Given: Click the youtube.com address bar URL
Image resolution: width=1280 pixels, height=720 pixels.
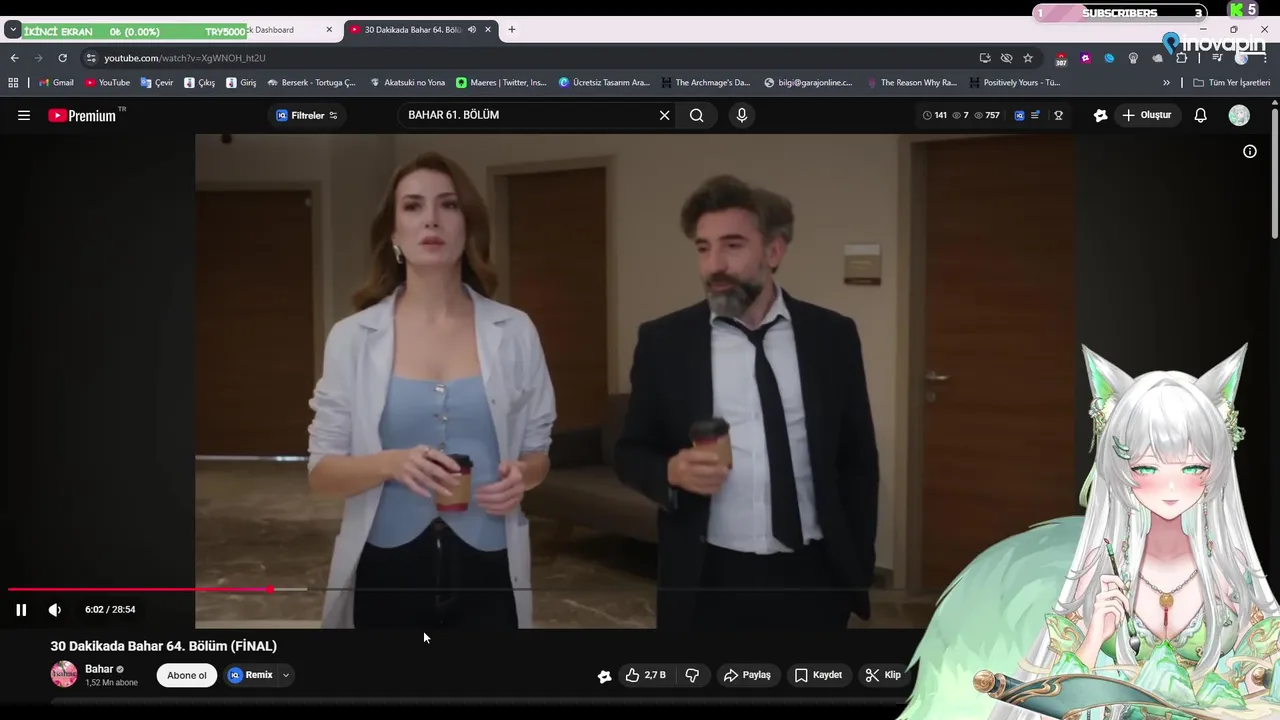Looking at the screenshot, I should point(185,58).
